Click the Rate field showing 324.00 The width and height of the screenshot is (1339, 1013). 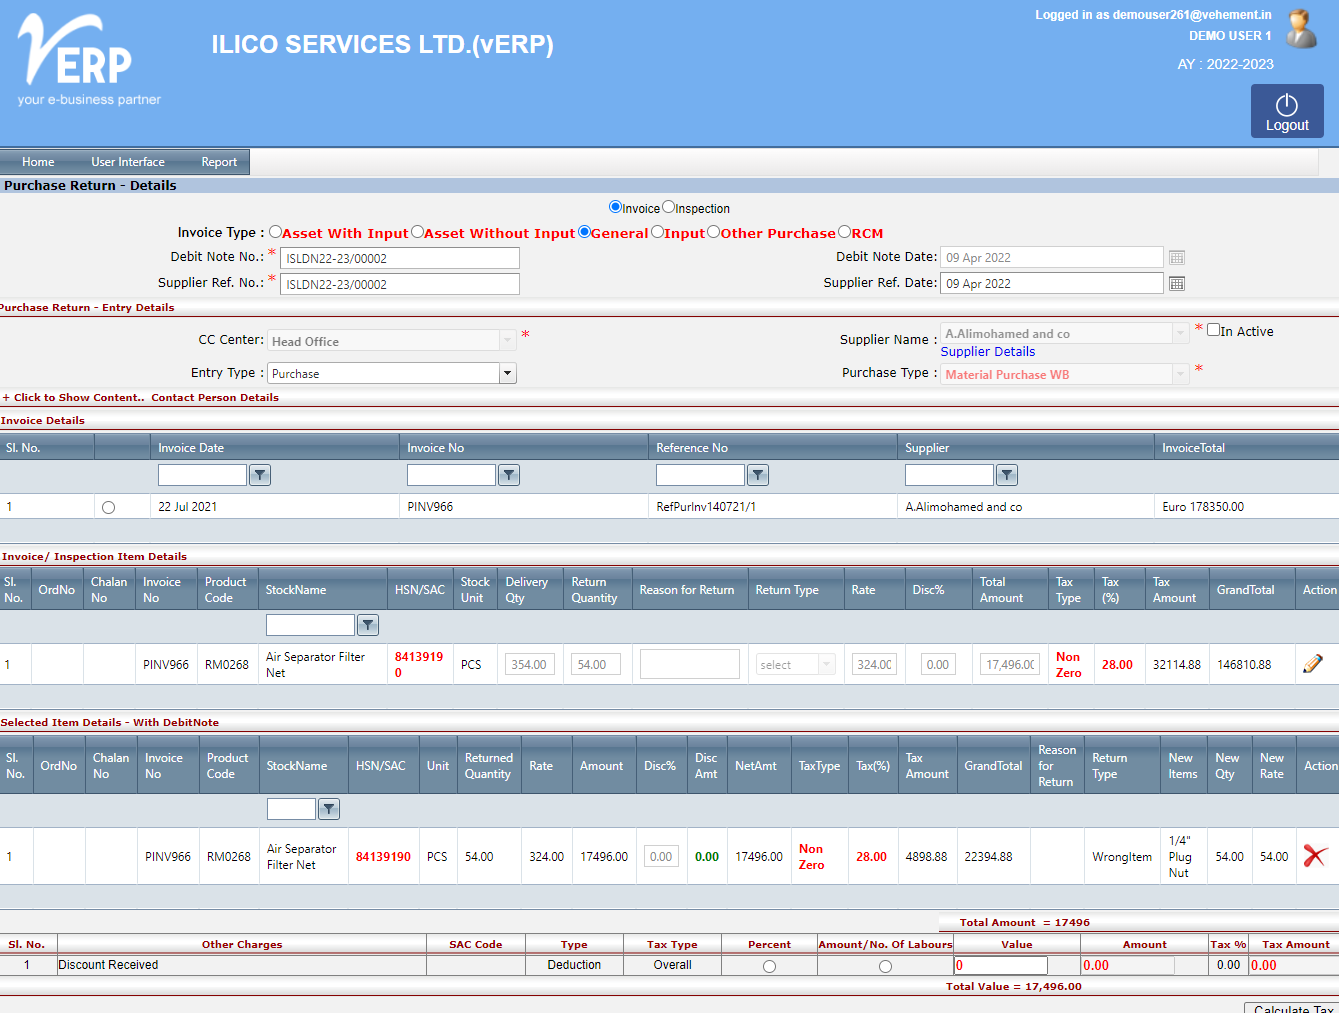(x=875, y=664)
